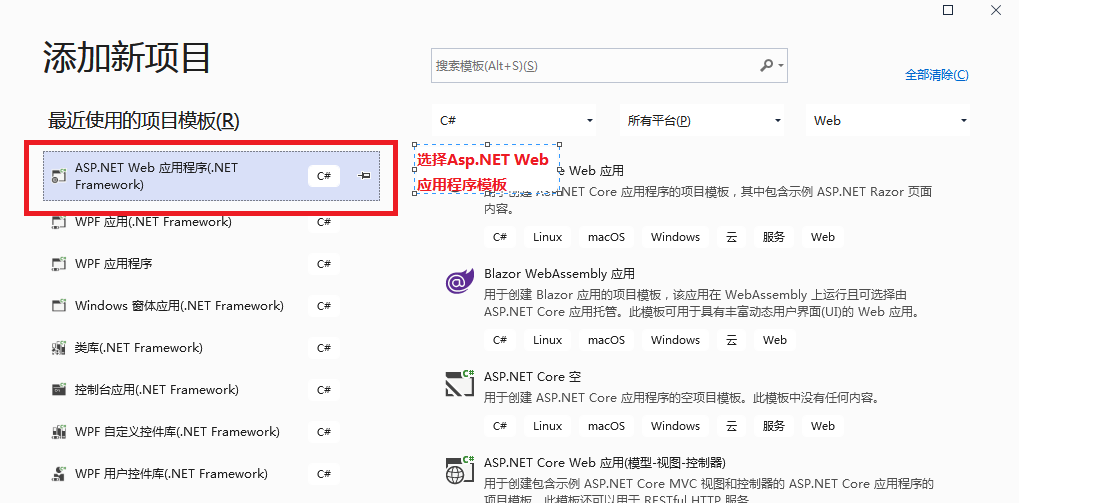Click 服务 tag under ASP.NET Core 空

[774, 426]
